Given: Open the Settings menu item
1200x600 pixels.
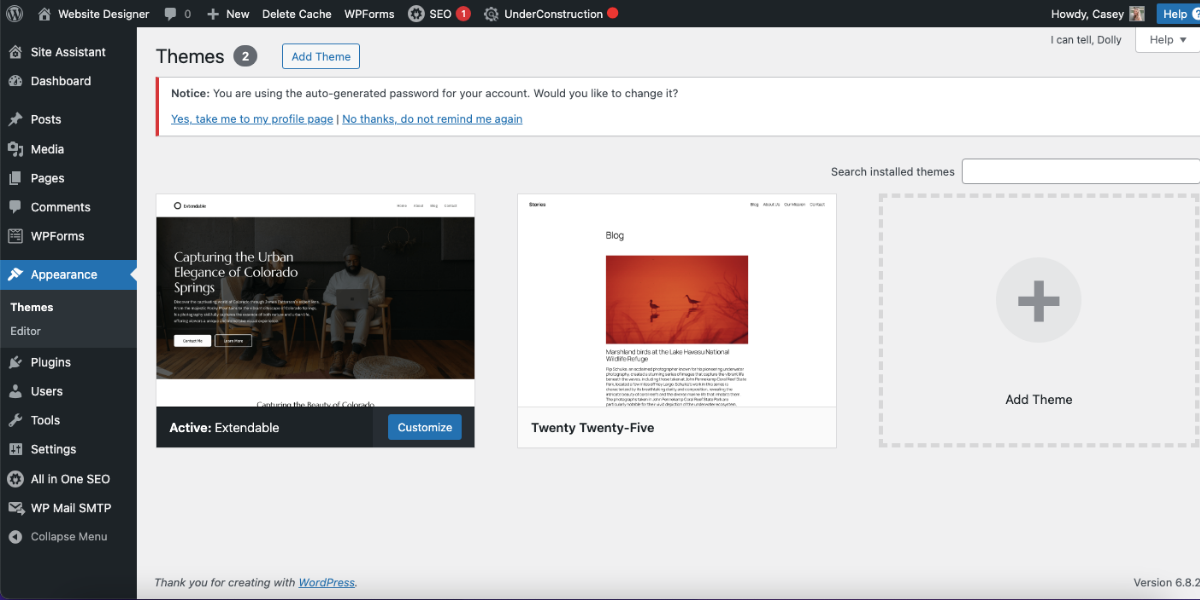Looking at the screenshot, I should point(68,449).
